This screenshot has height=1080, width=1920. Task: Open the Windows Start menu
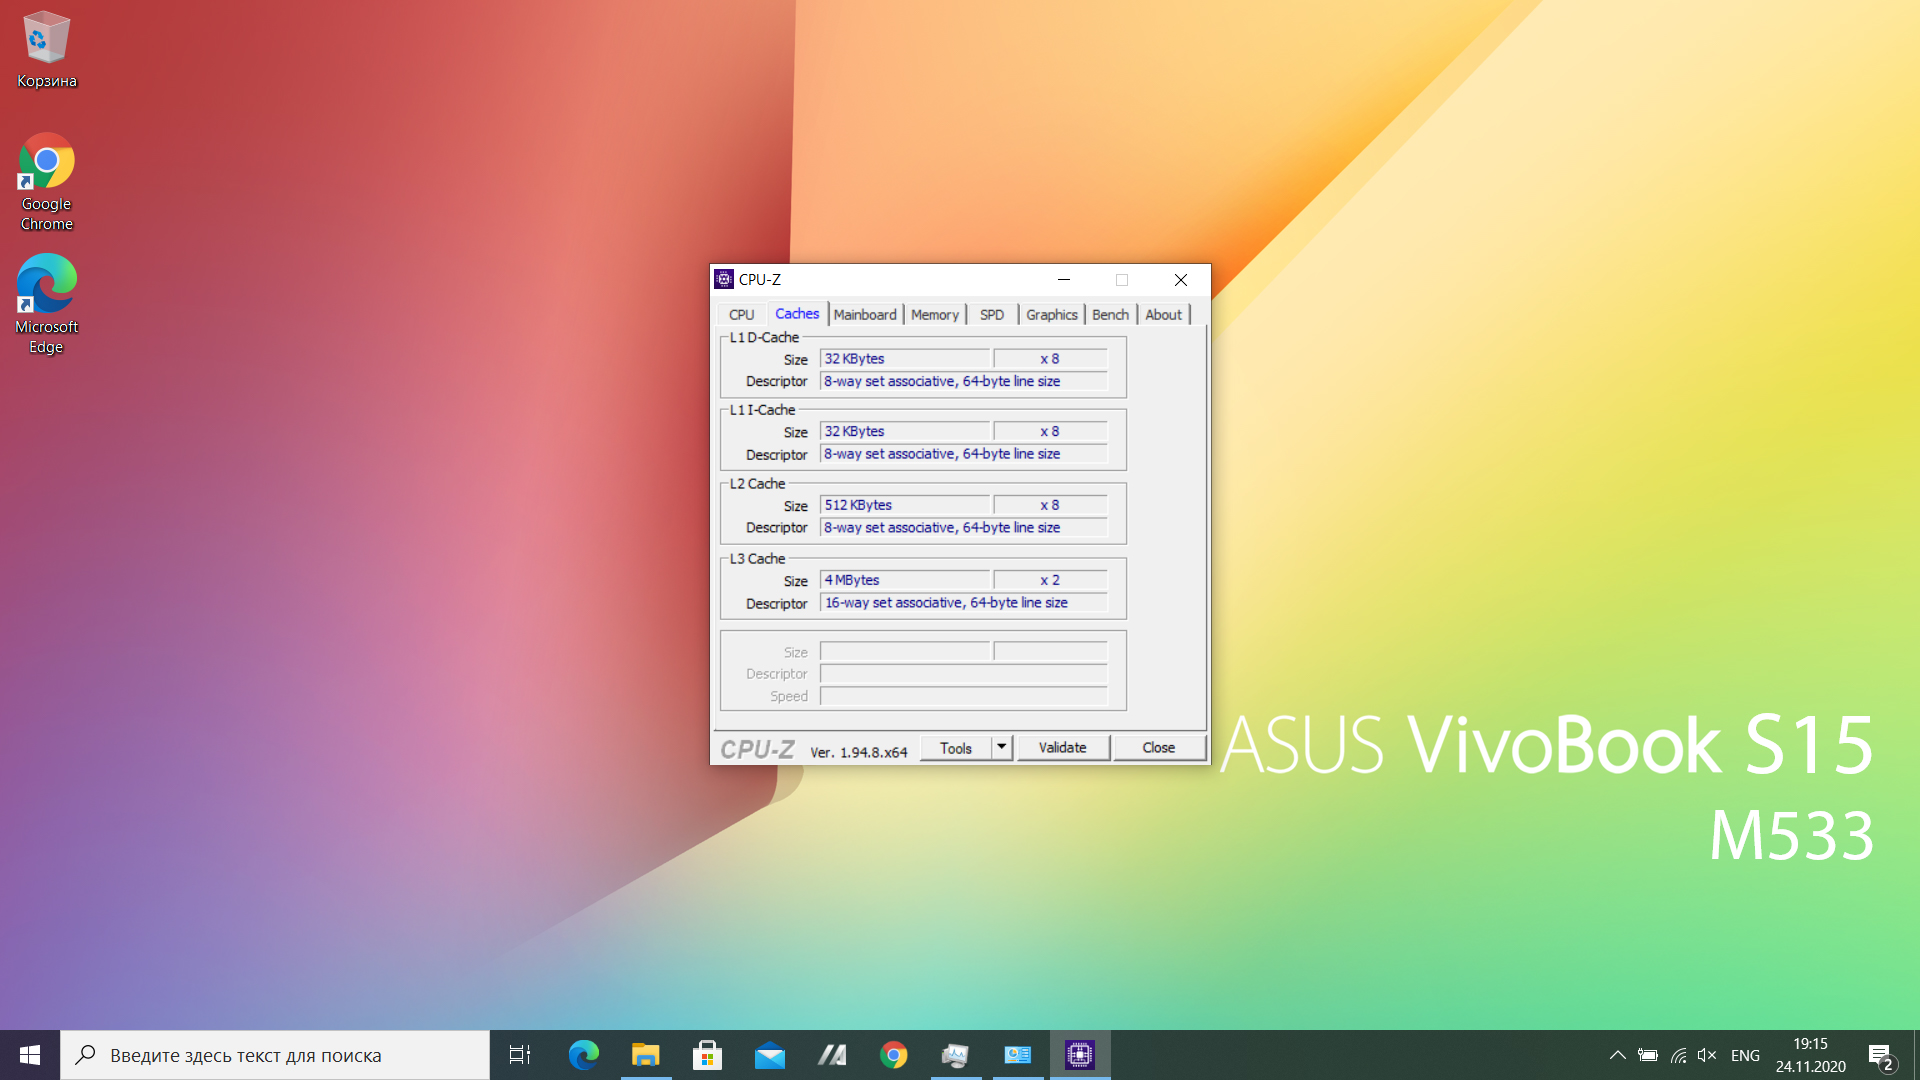(30, 1055)
